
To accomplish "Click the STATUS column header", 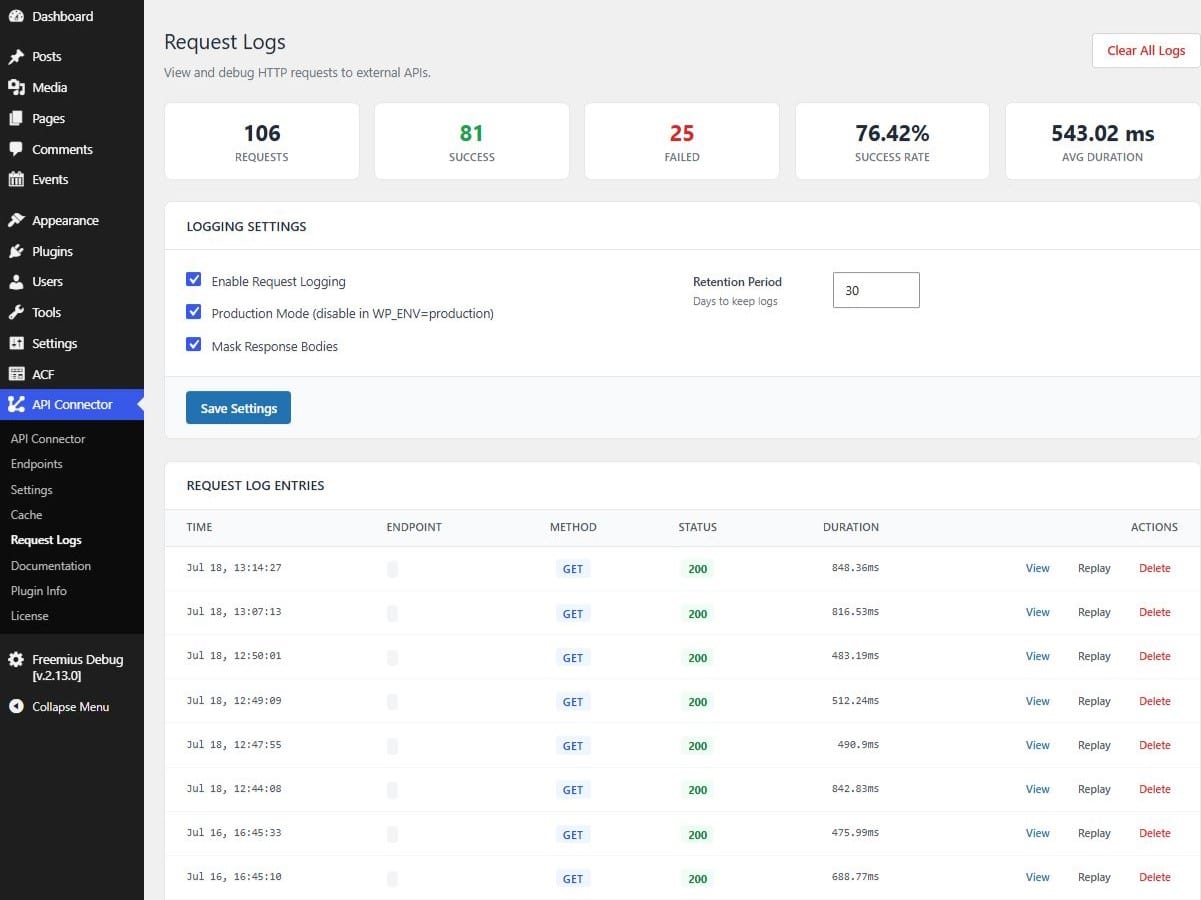I will [697, 527].
